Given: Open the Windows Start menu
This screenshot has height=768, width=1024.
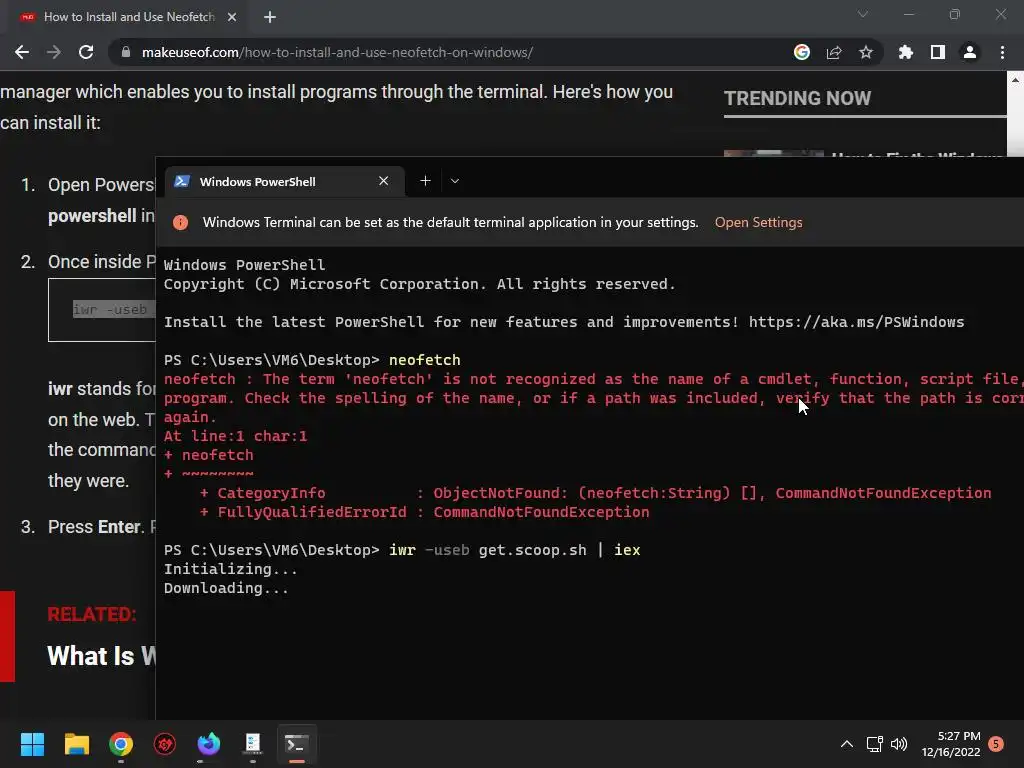Looking at the screenshot, I should pyautogui.click(x=32, y=744).
